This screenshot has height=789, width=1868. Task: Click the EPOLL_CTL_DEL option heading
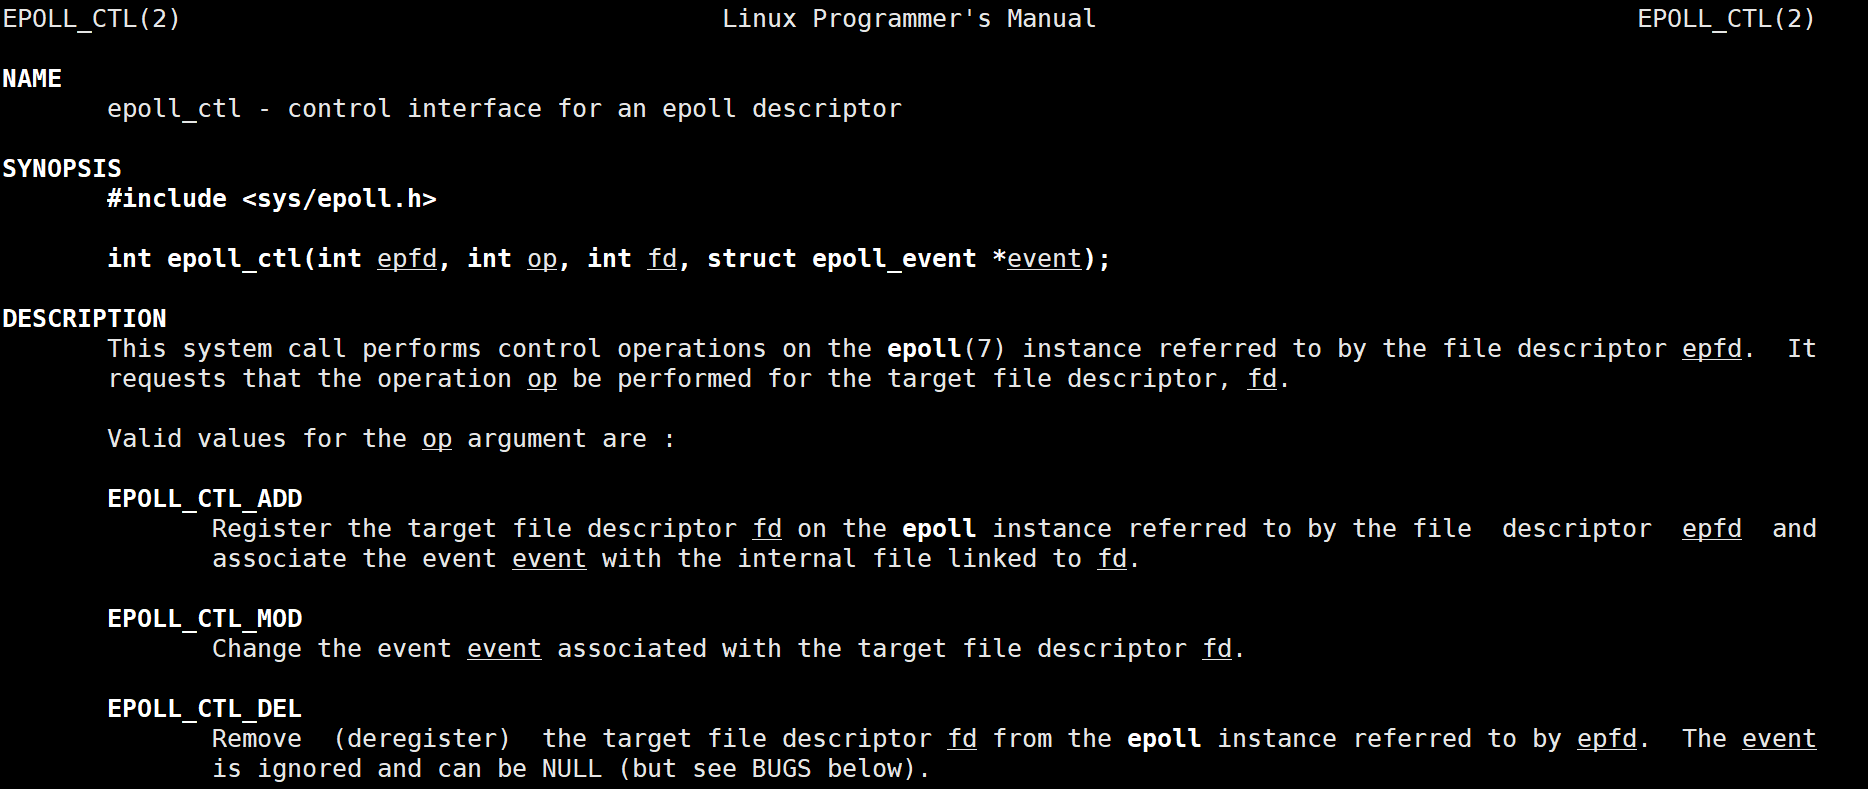coord(205,709)
